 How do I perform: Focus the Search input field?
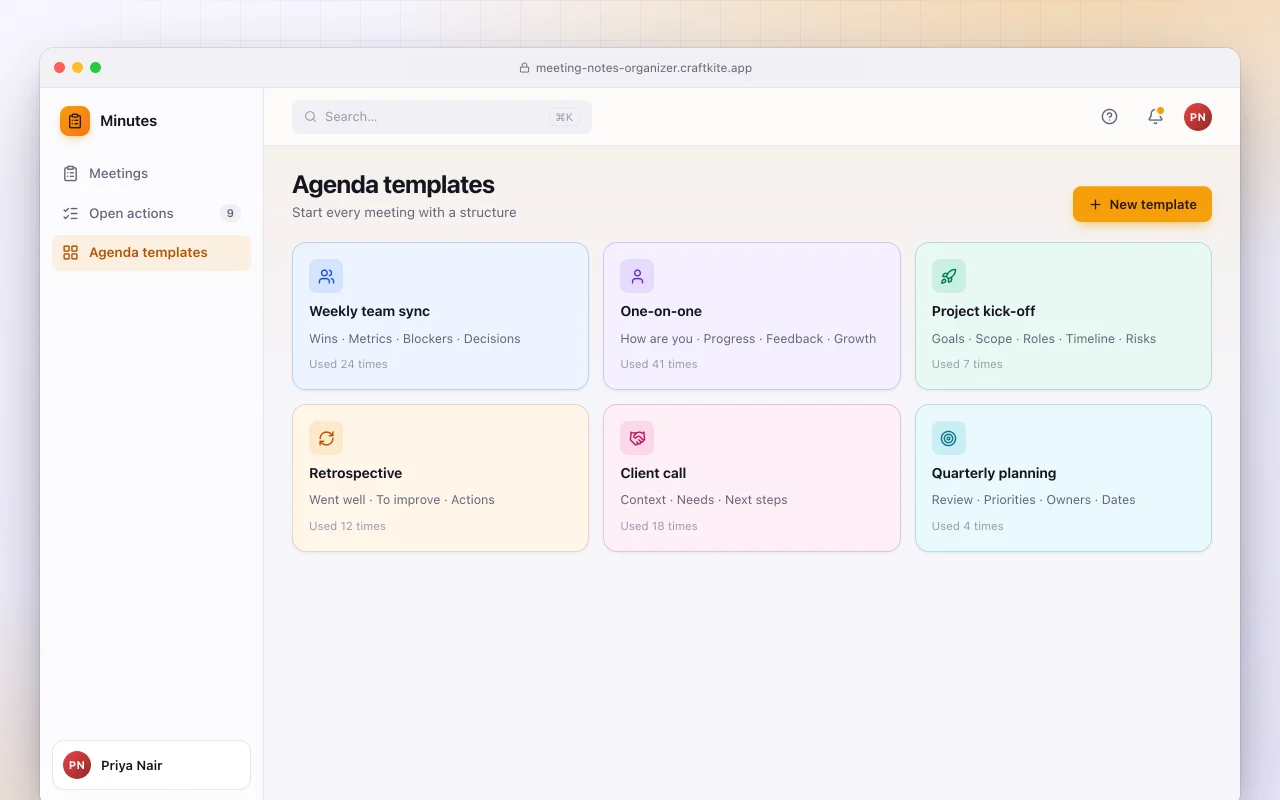pos(442,117)
